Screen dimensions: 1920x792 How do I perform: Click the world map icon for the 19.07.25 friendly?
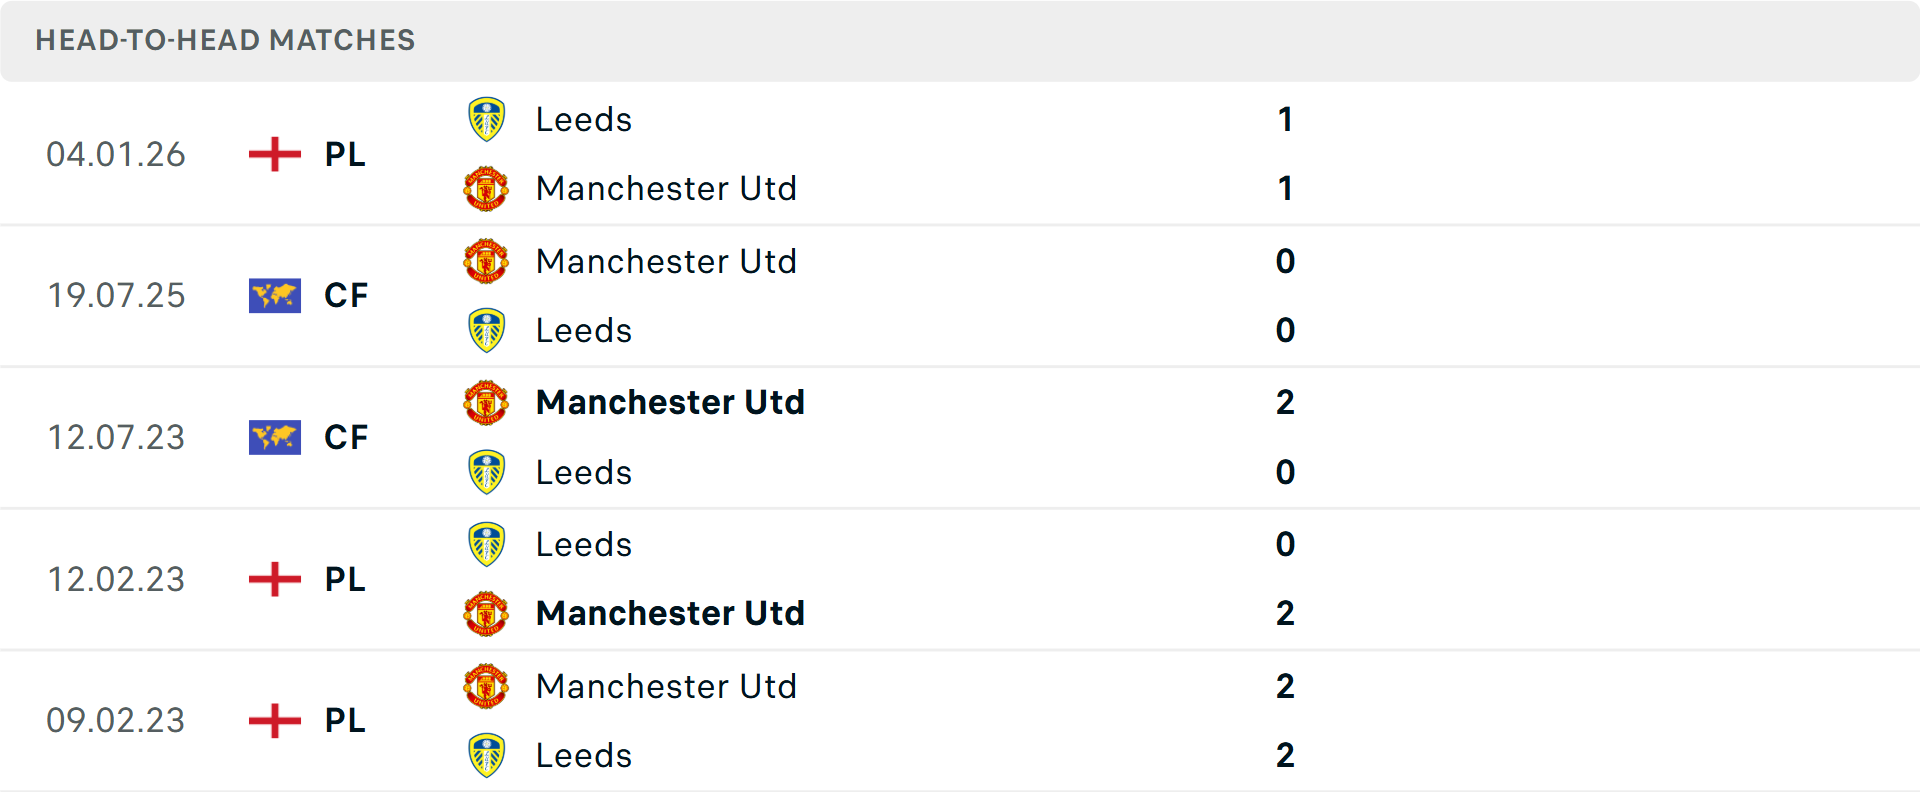(274, 295)
